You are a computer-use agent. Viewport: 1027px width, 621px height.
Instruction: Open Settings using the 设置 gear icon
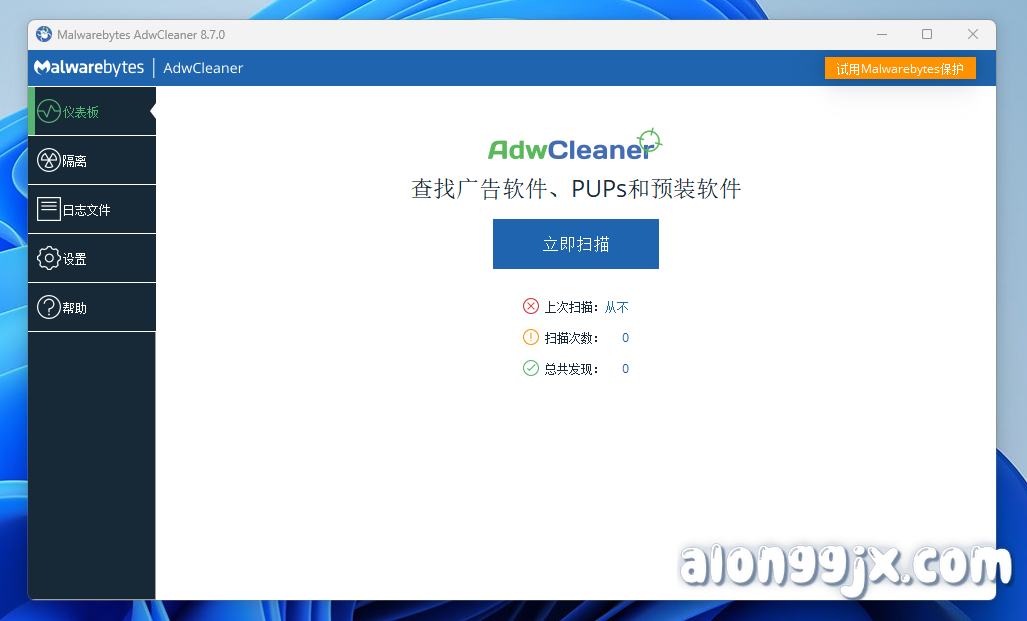[48, 258]
